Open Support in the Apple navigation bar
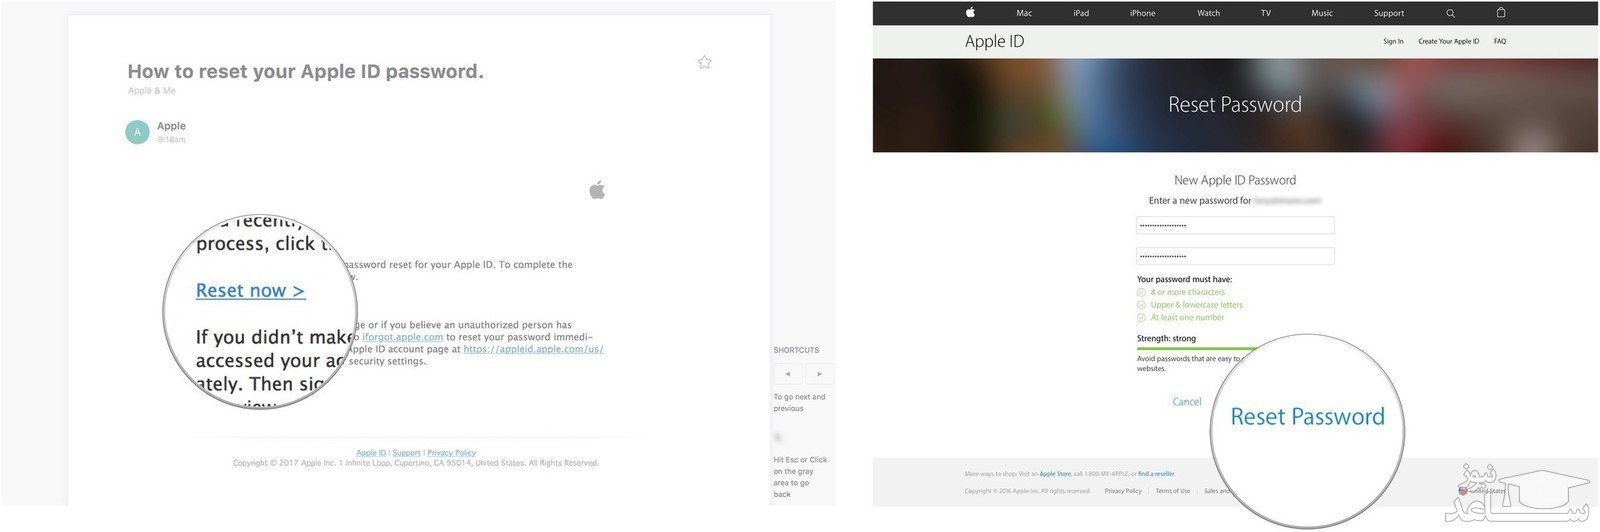 pyautogui.click(x=1388, y=13)
